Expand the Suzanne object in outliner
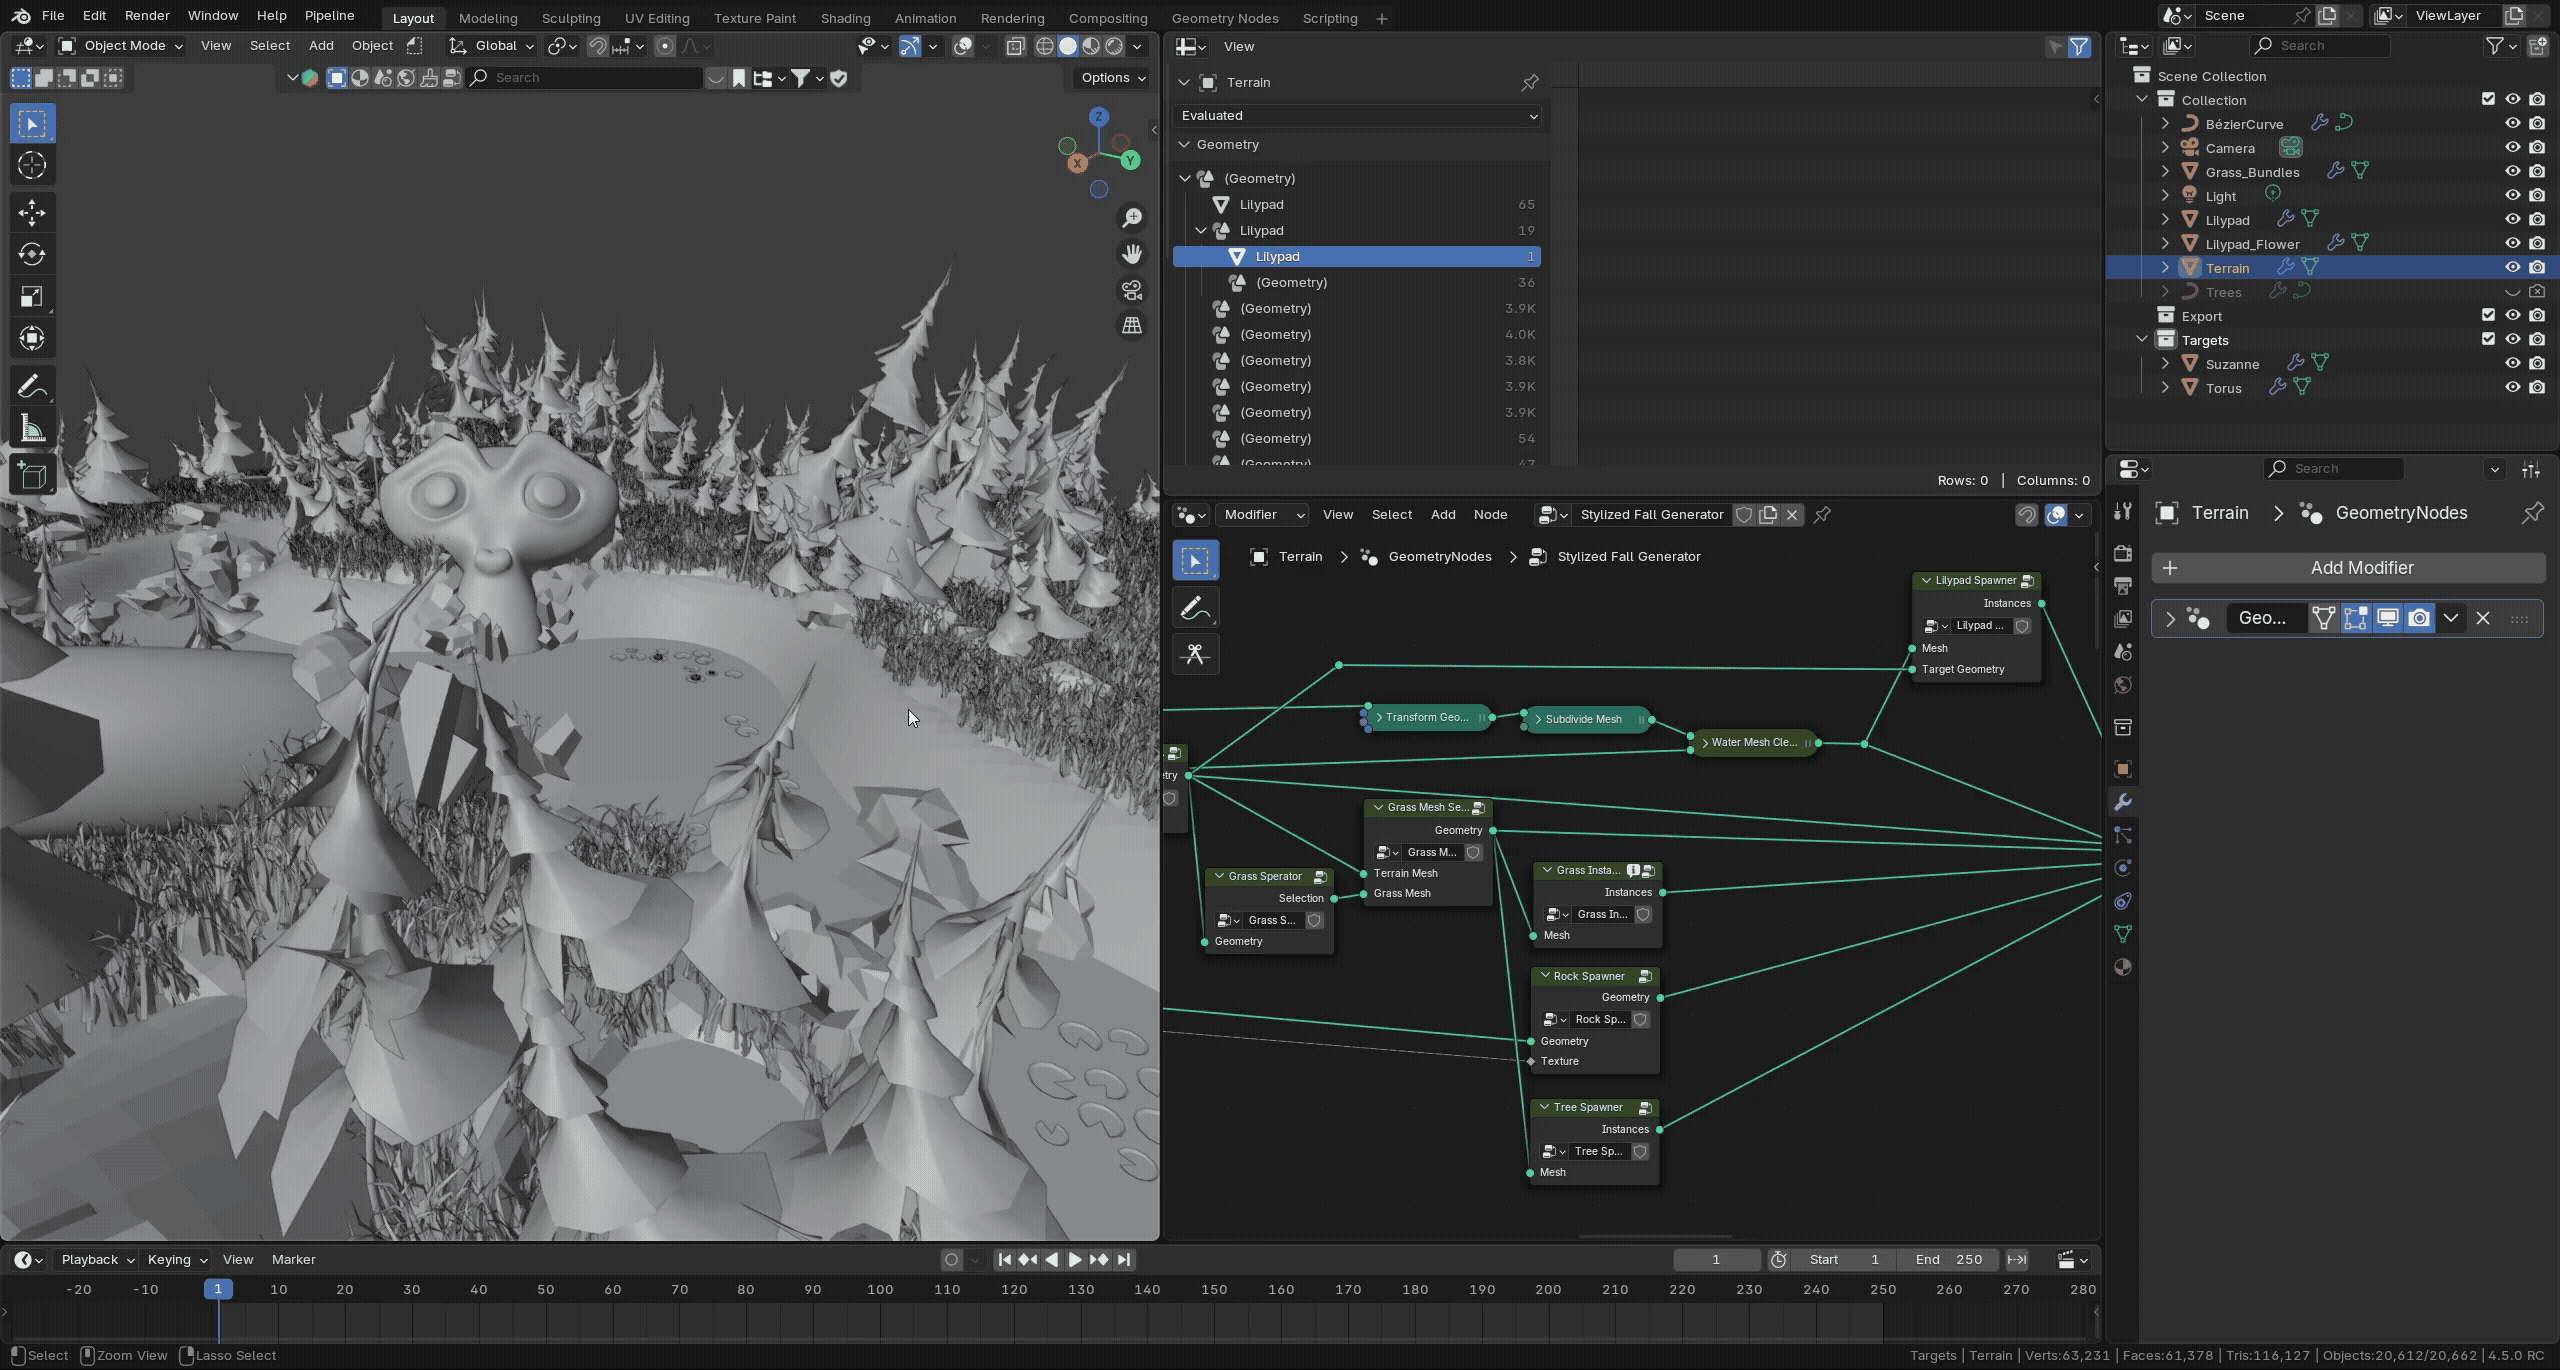This screenshot has width=2560, height=1370. [x=2165, y=364]
